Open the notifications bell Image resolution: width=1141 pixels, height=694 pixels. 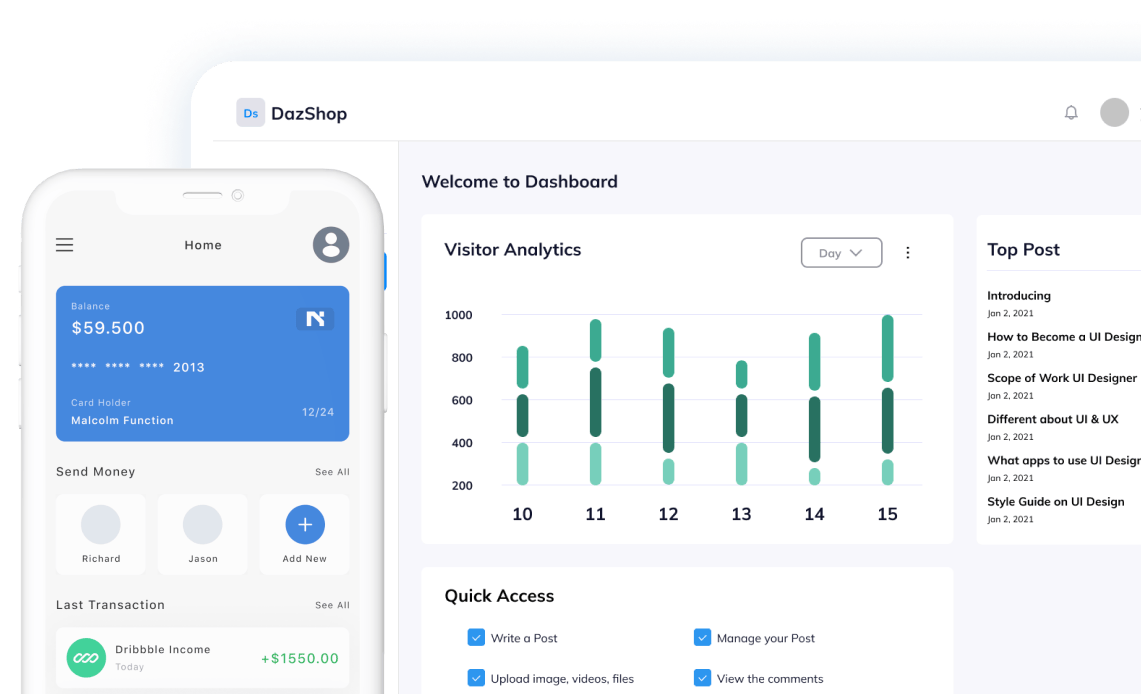pyautogui.click(x=1071, y=112)
